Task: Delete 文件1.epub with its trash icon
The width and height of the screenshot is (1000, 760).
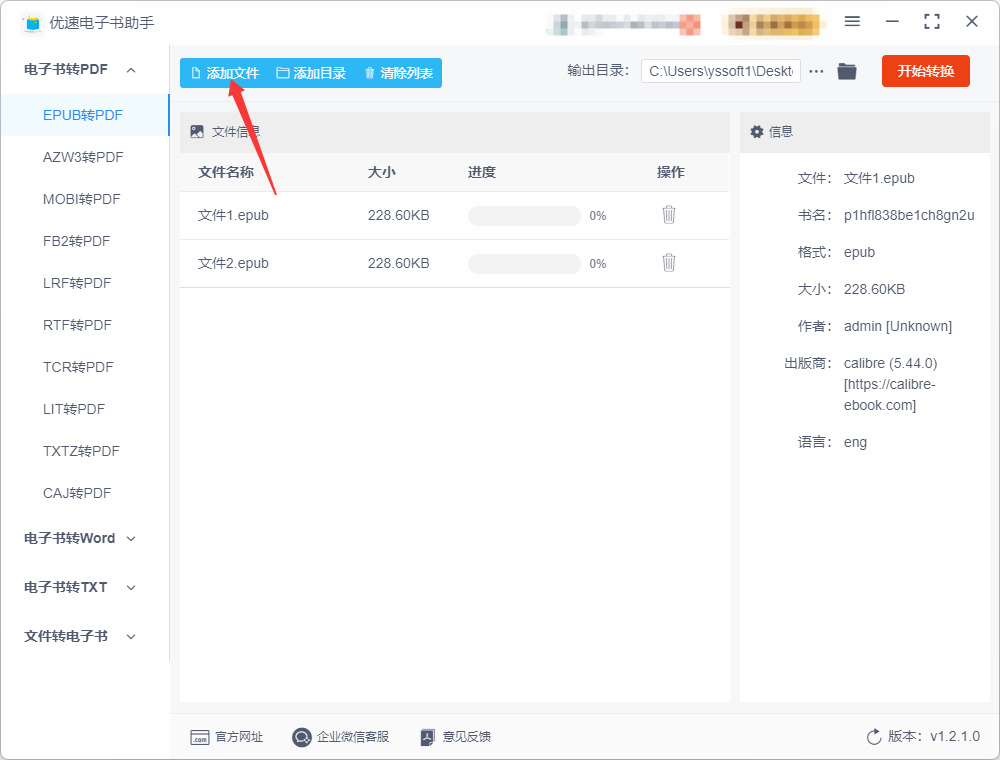Action: [x=668, y=215]
